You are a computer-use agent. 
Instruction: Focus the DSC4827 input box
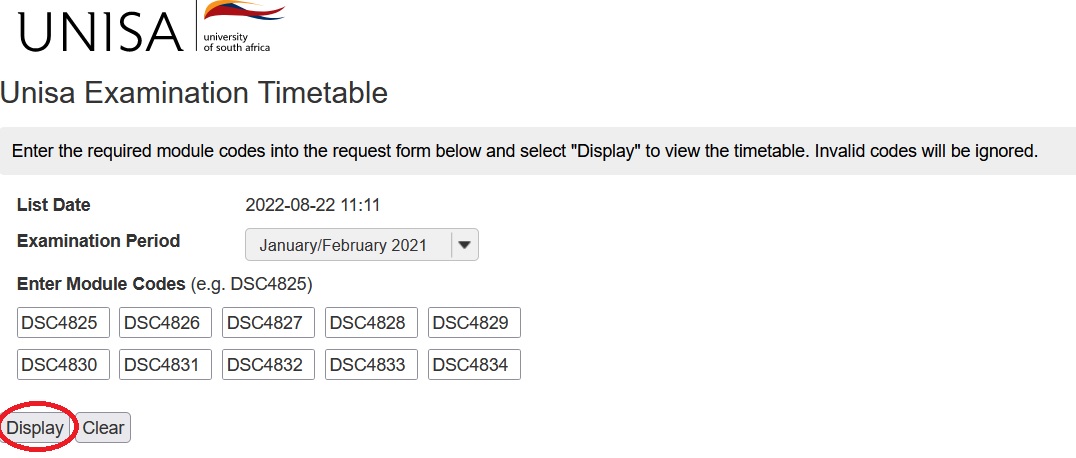click(x=268, y=323)
